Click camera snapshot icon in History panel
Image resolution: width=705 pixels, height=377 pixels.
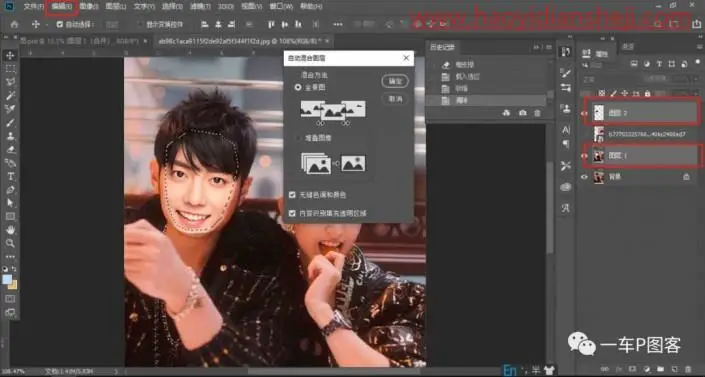click(522, 113)
